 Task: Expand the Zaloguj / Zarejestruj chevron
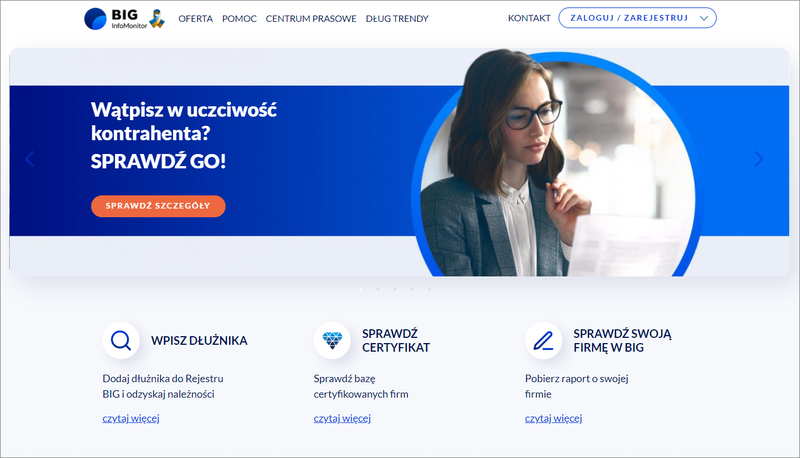pos(704,18)
